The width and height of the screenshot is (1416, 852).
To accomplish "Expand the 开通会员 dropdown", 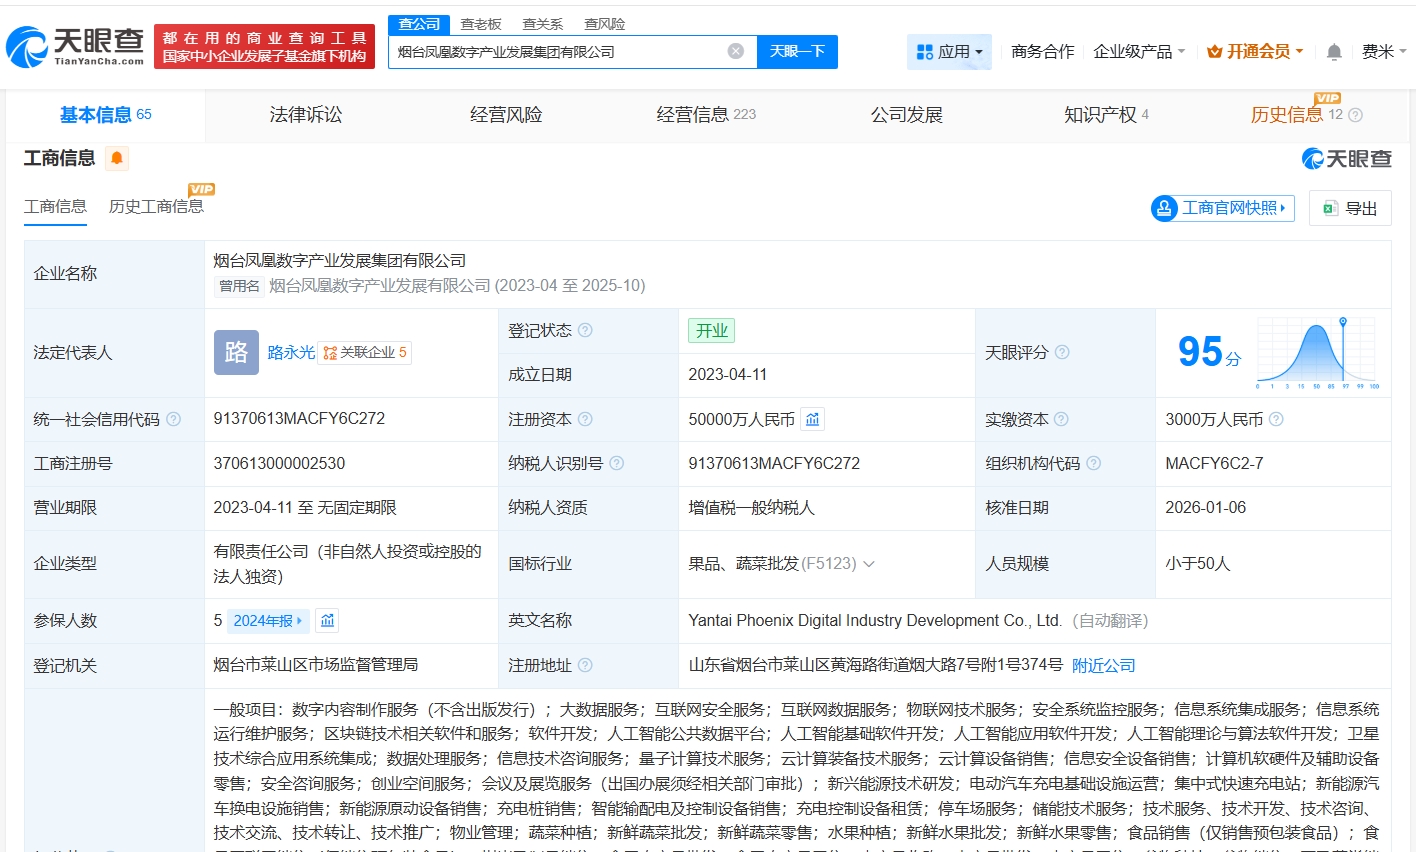I will point(1255,51).
